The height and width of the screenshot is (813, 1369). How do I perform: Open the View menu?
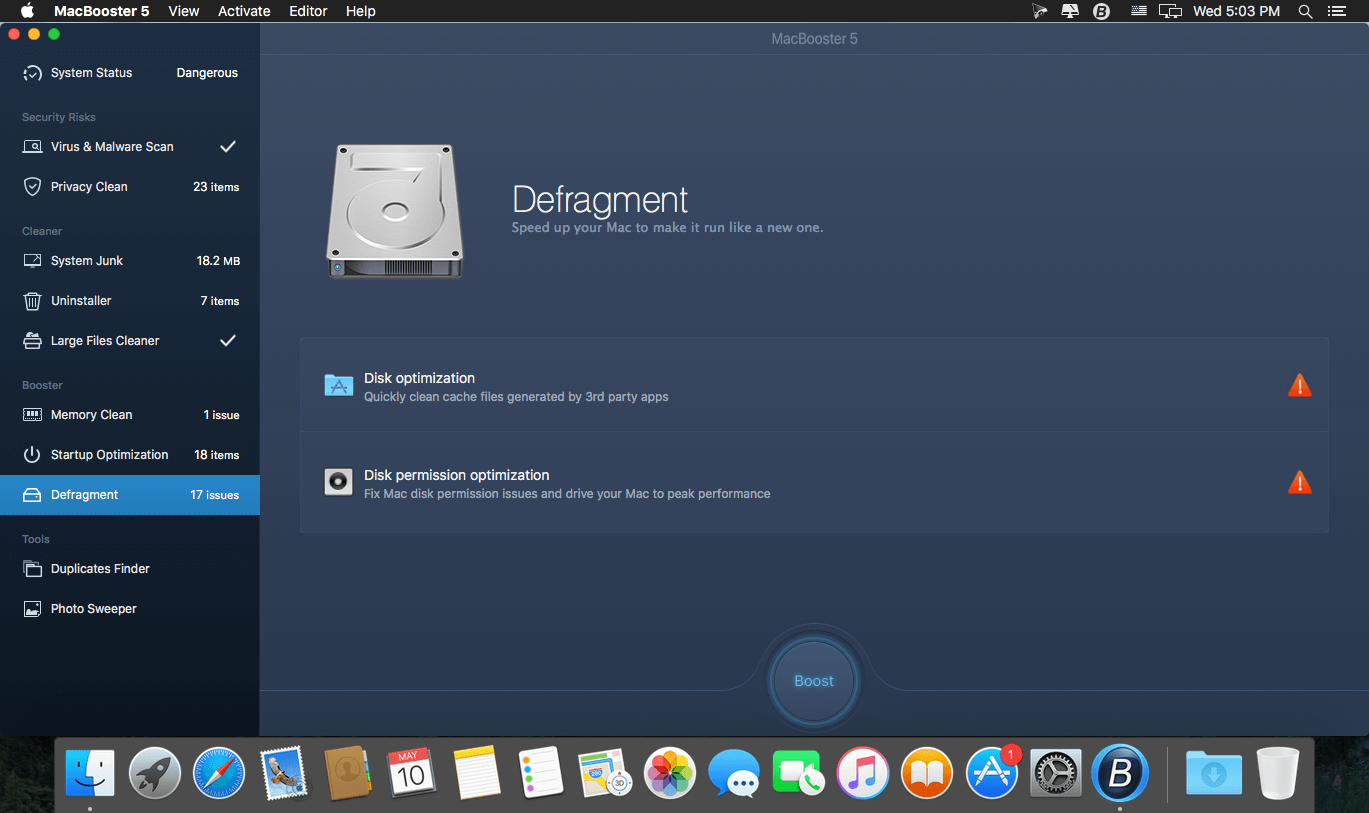tap(184, 11)
